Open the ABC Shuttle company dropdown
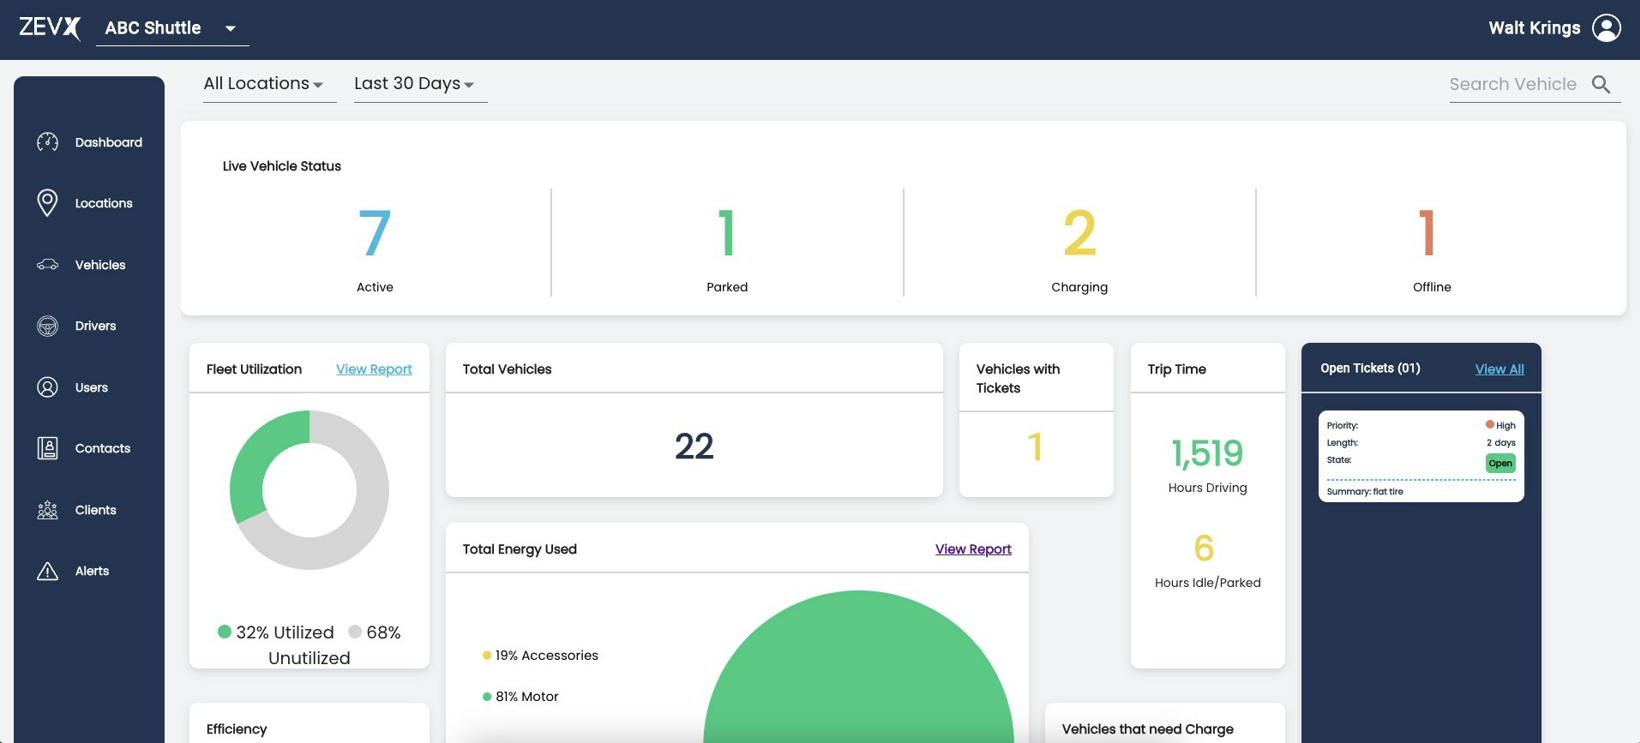Viewport: 1640px width, 743px height. point(172,28)
